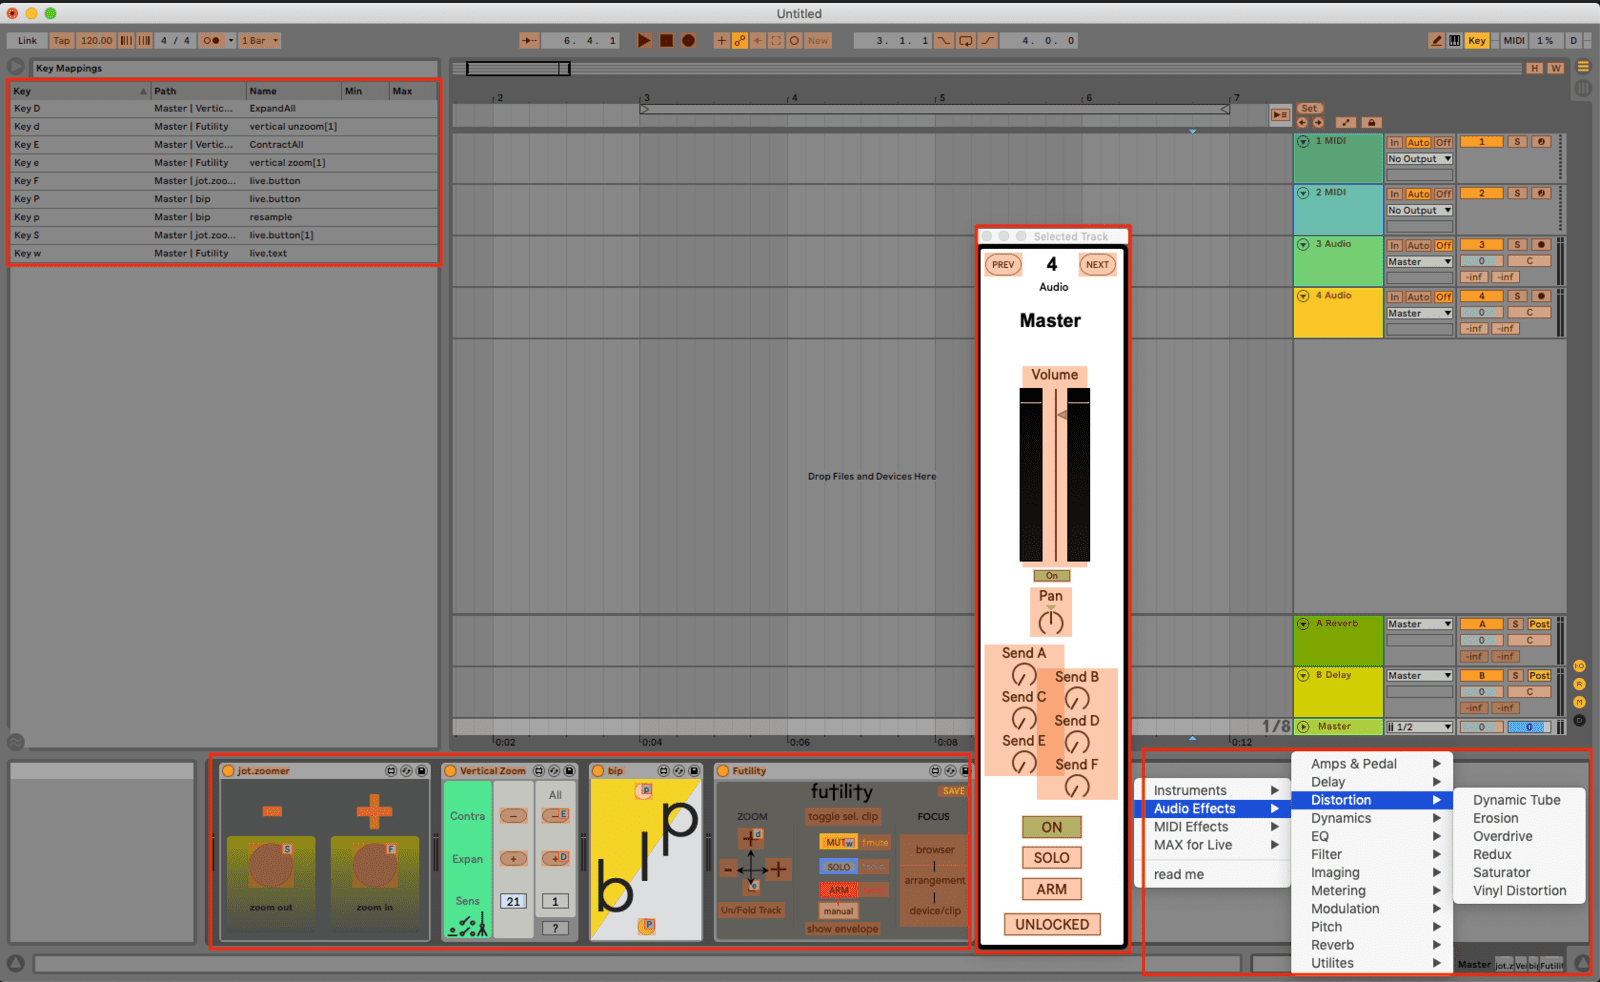Image resolution: width=1600 pixels, height=982 pixels.
Task: Toggle the arrangement Loop switch
Action: (966, 41)
